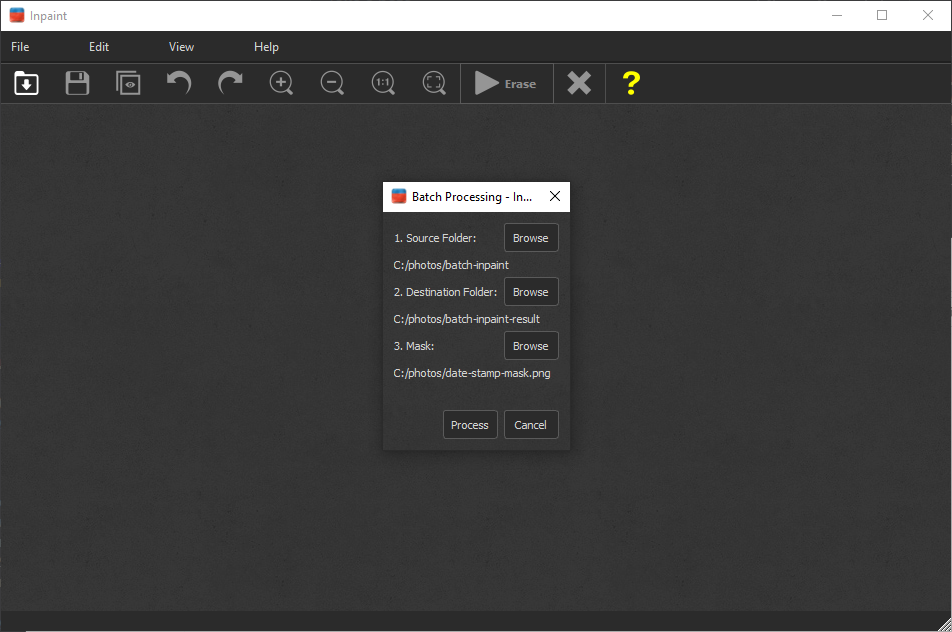Fit image to window with zoom icon
Image resolution: width=952 pixels, height=632 pixels.
tap(434, 83)
